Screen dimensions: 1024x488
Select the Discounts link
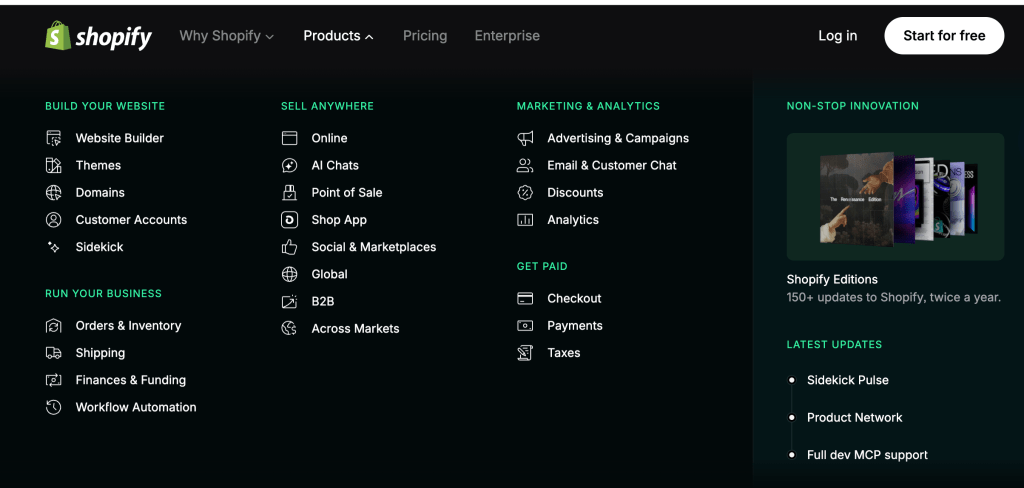(575, 193)
